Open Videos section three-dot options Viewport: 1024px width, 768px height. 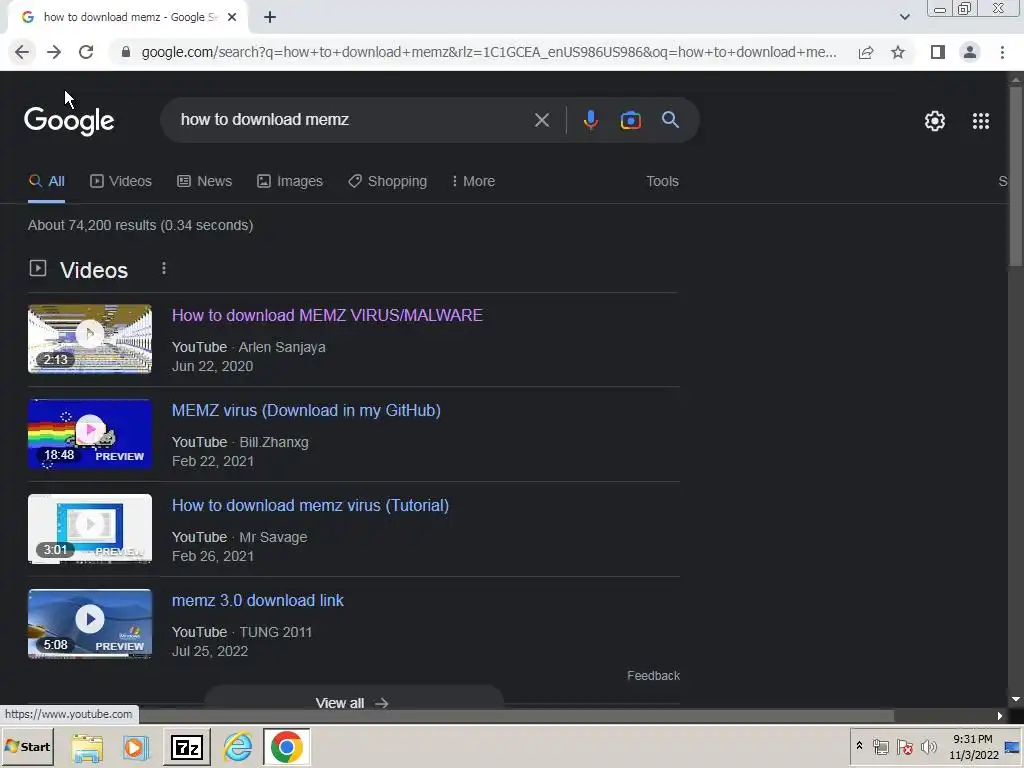(x=164, y=268)
